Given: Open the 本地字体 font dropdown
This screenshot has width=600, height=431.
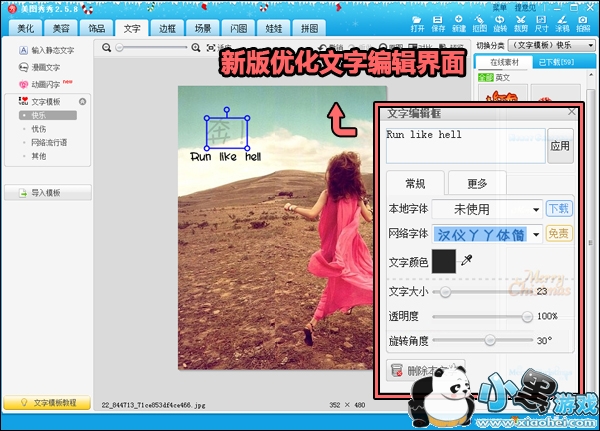Looking at the screenshot, I should (x=536, y=209).
